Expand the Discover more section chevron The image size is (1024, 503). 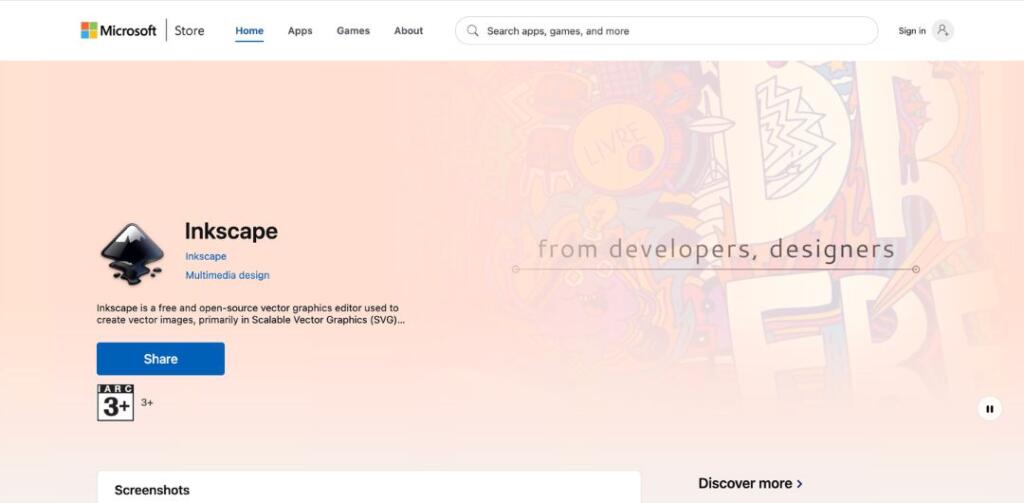pos(800,483)
